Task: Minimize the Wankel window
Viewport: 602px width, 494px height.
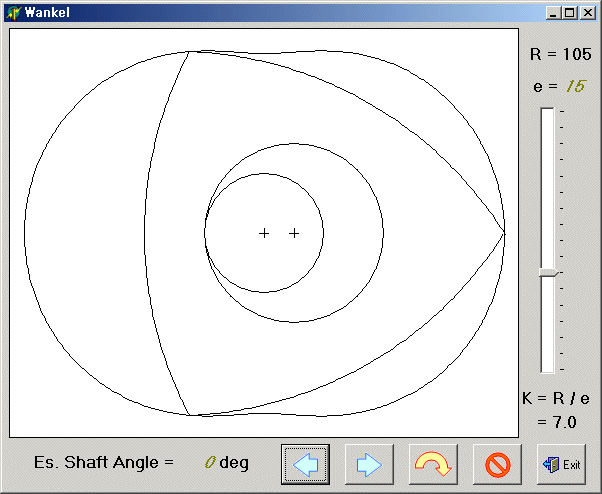Action: 554,13
